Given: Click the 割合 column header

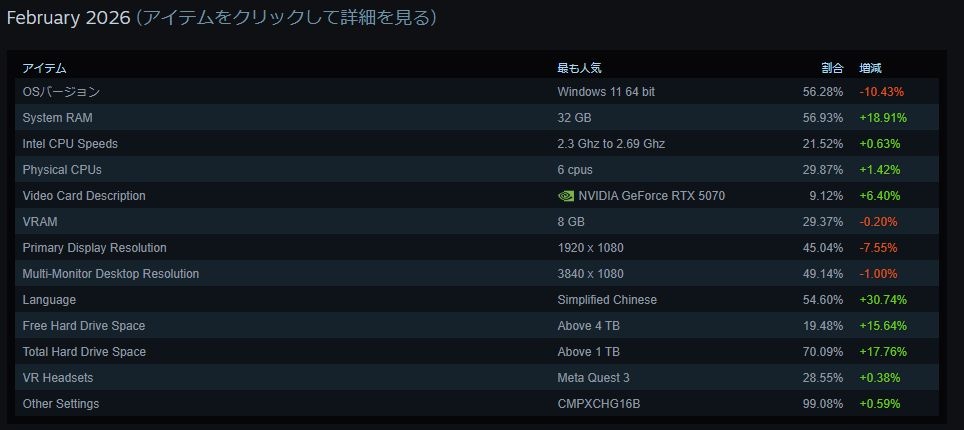Looking at the screenshot, I should (832, 68).
